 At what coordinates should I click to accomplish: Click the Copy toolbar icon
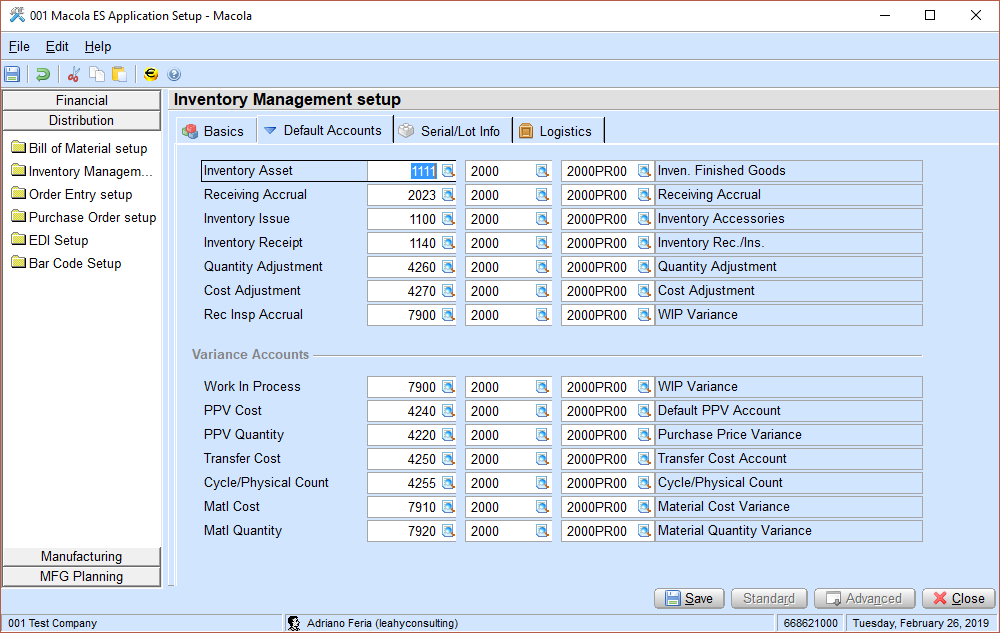pyautogui.click(x=96, y=74)
